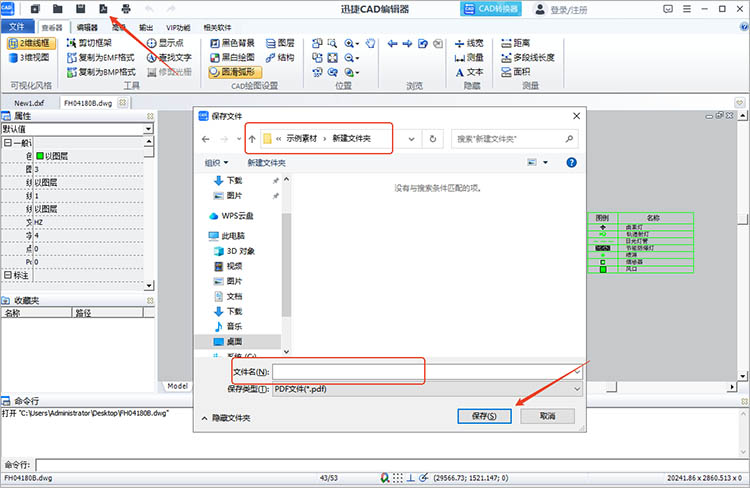Viewport: 750px width, 488px height.
Task: Toggle 圆滑弧形 smooth arcs
Action: point(235,72)
